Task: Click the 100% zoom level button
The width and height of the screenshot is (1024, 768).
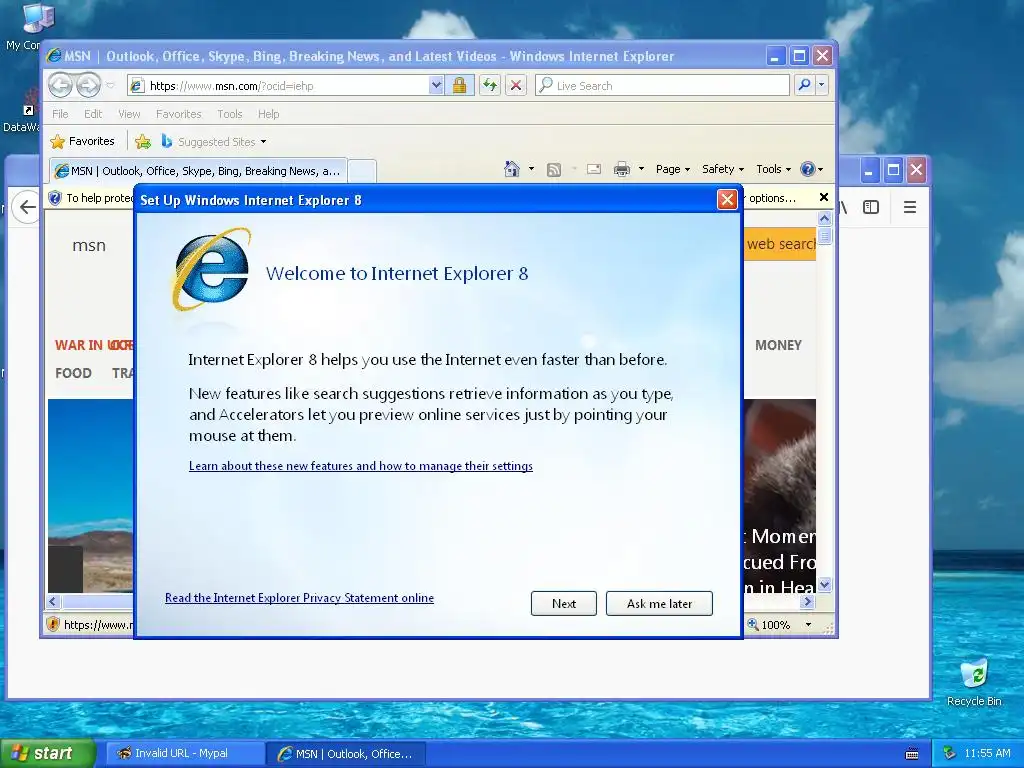Action: (x=769, y=625)
